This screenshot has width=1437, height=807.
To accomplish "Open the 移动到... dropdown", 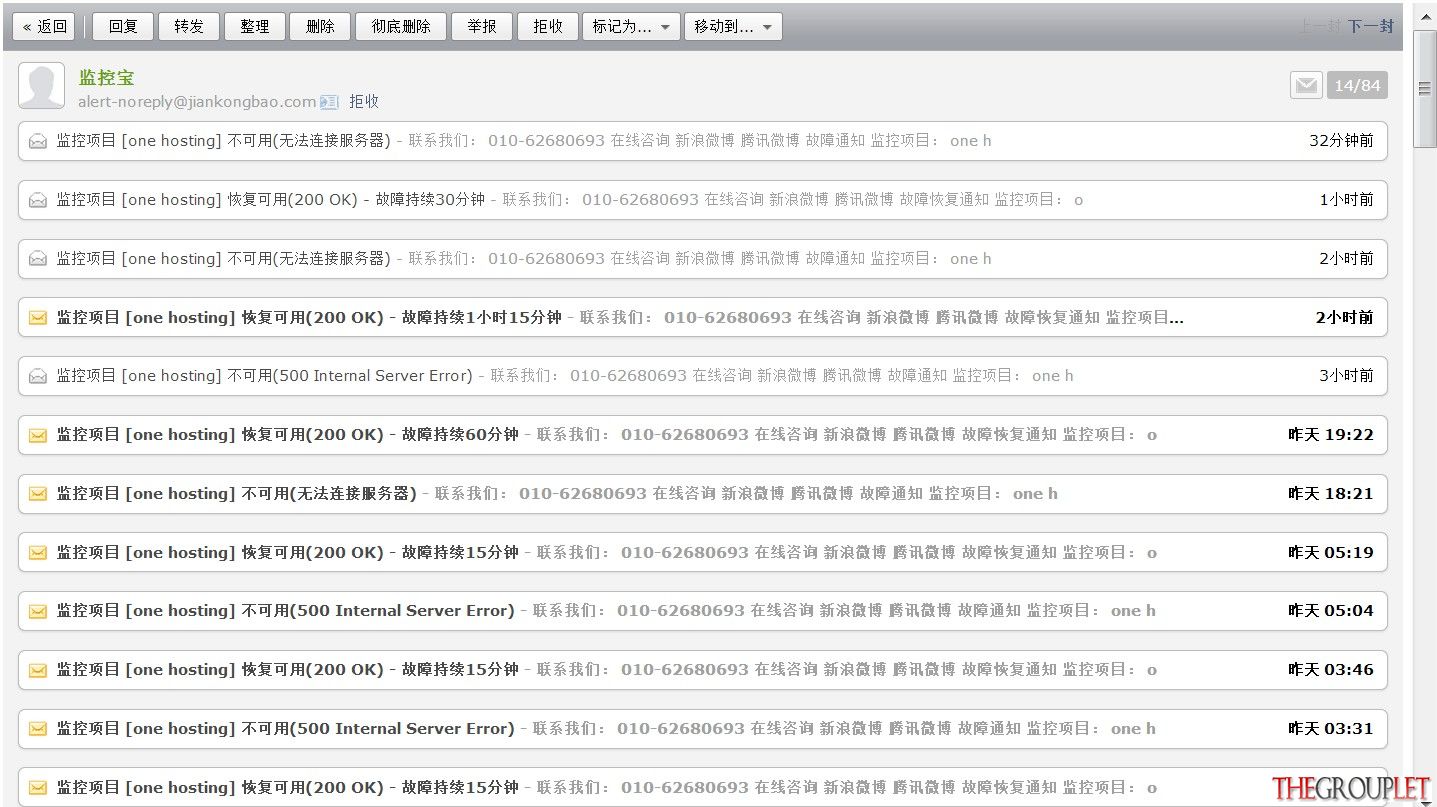I will tap(733, 27).
